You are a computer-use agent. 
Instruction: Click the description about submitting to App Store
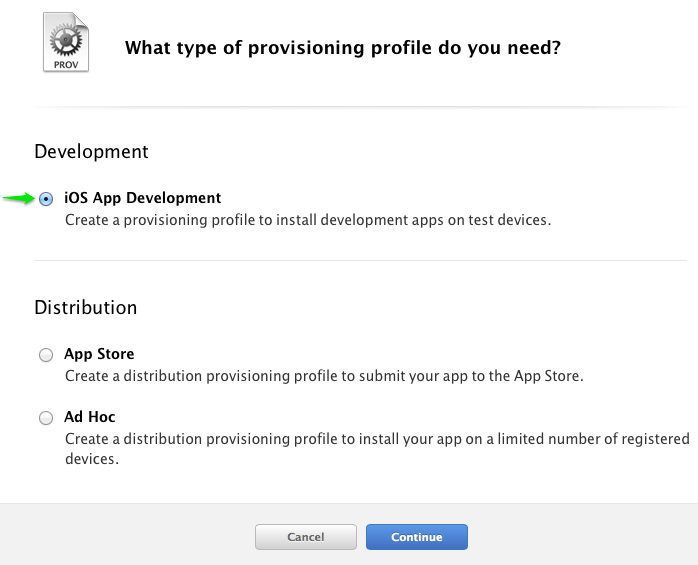324,376
